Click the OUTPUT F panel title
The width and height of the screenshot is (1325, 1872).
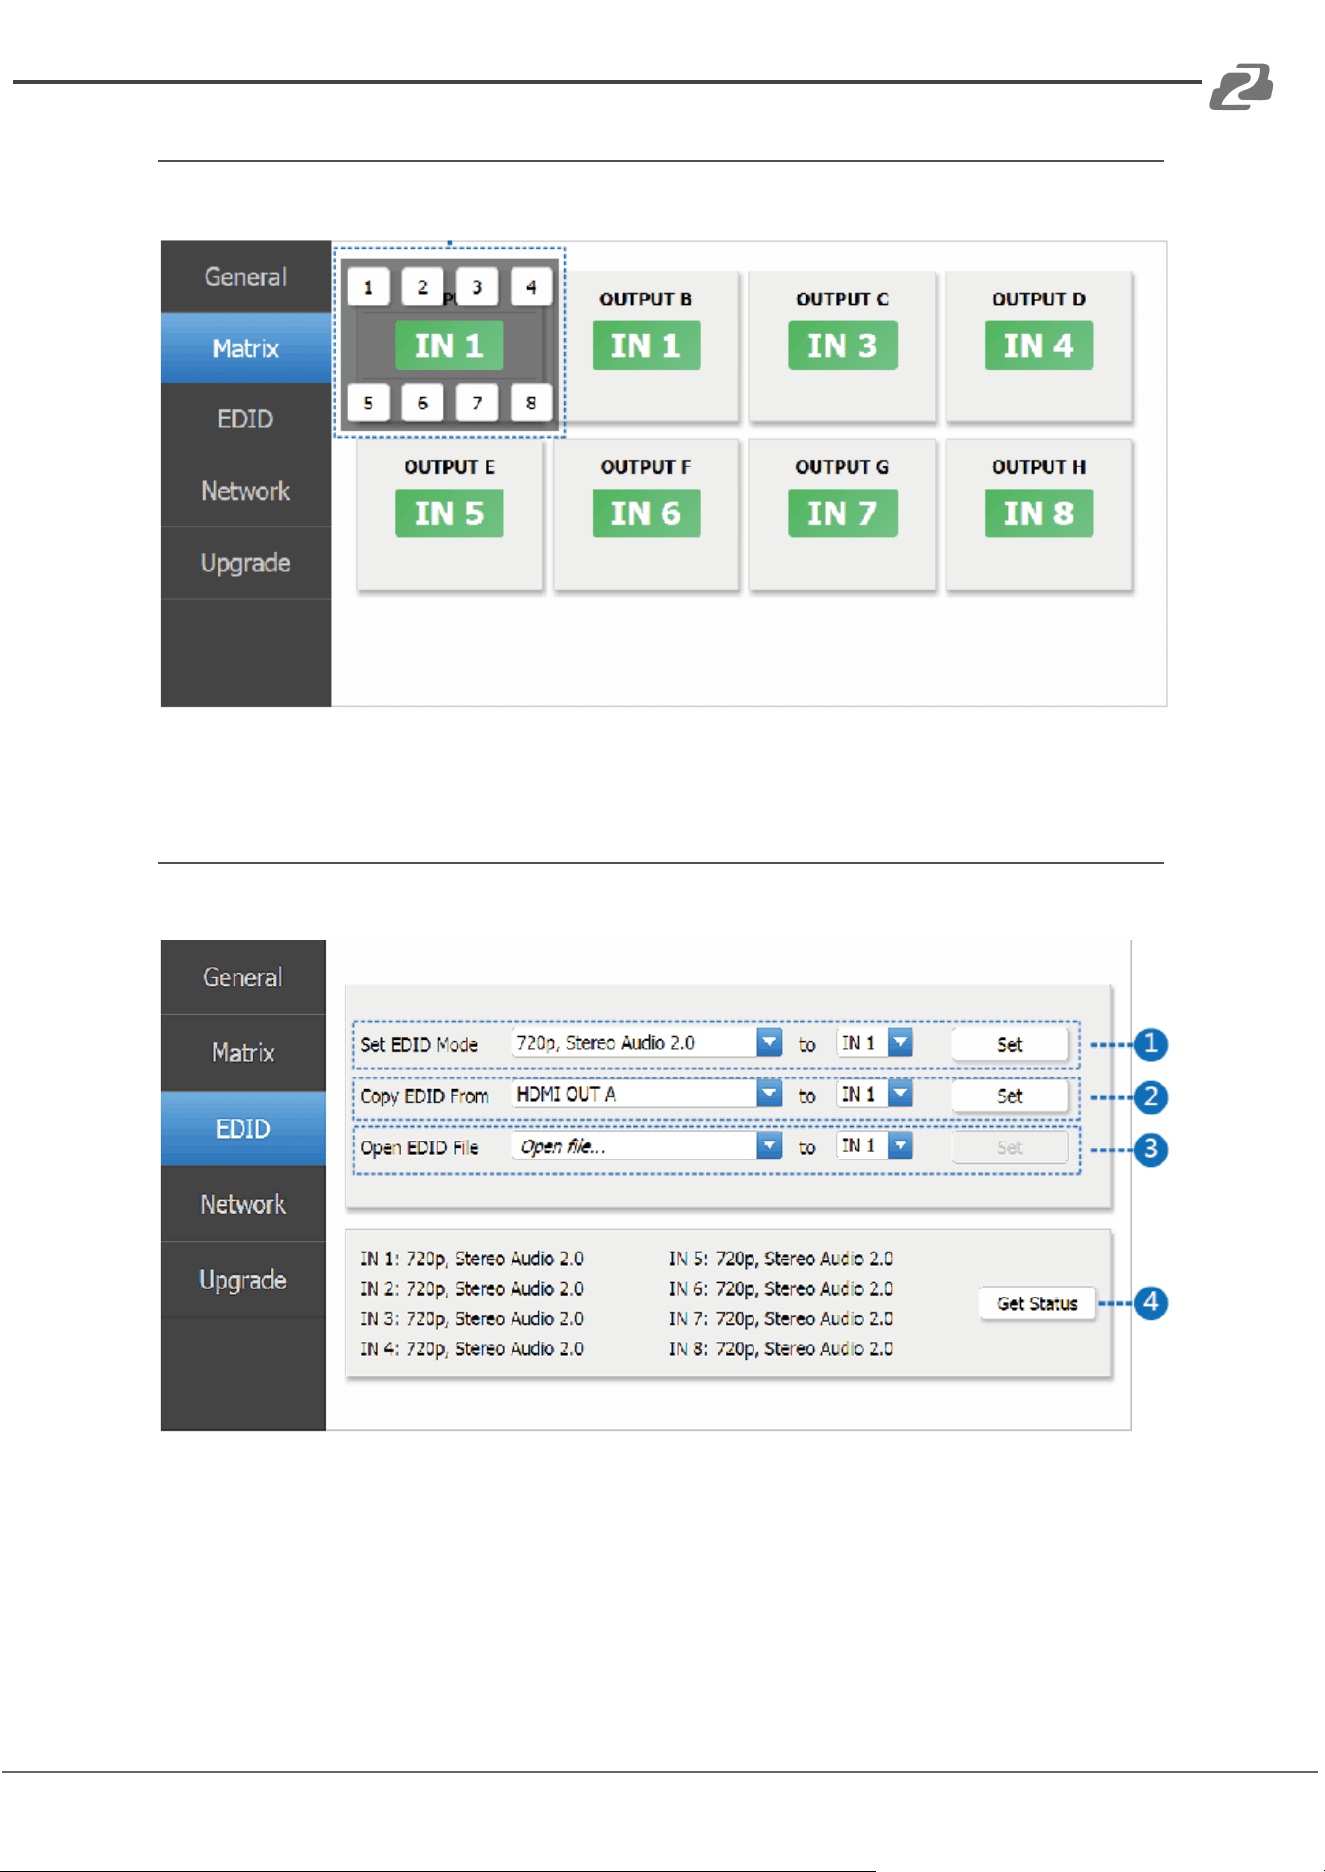point(646,467)
